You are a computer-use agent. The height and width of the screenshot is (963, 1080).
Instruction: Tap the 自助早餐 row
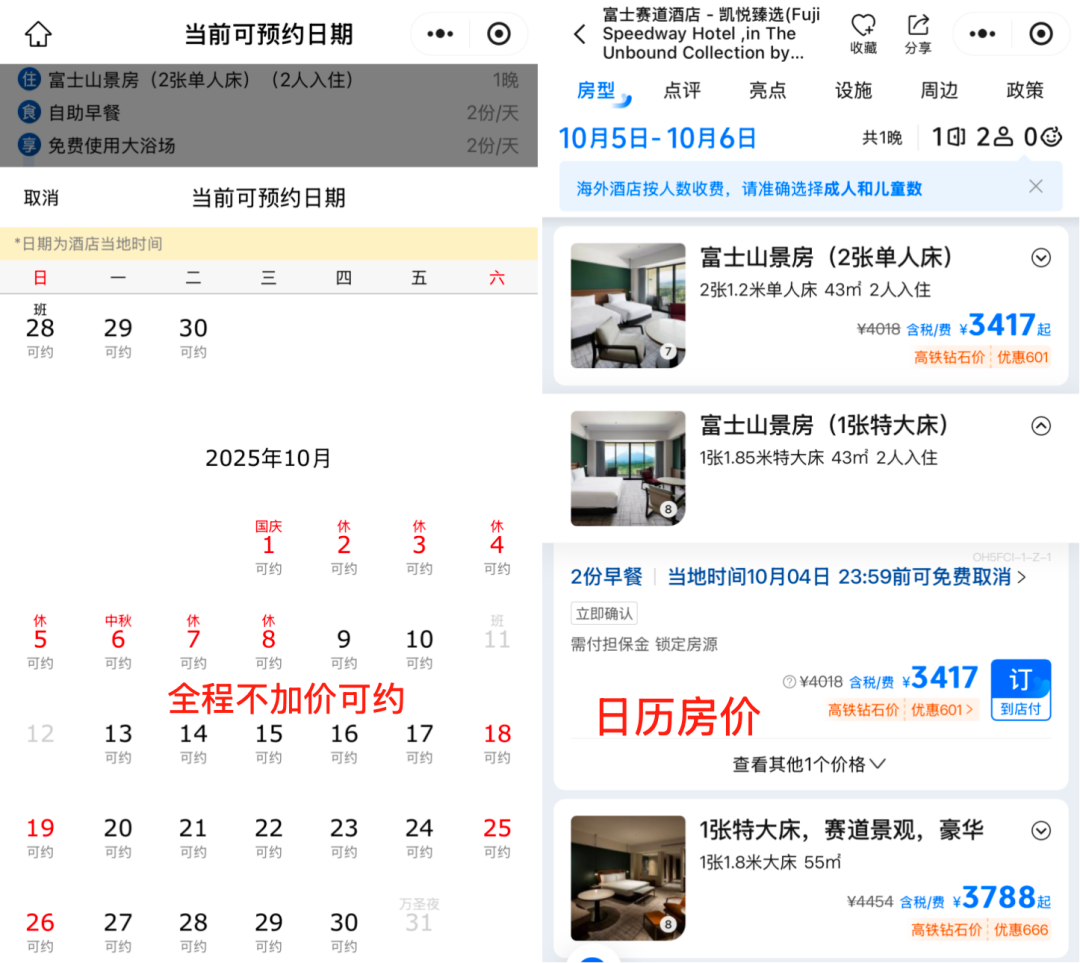tap(269, 112)
